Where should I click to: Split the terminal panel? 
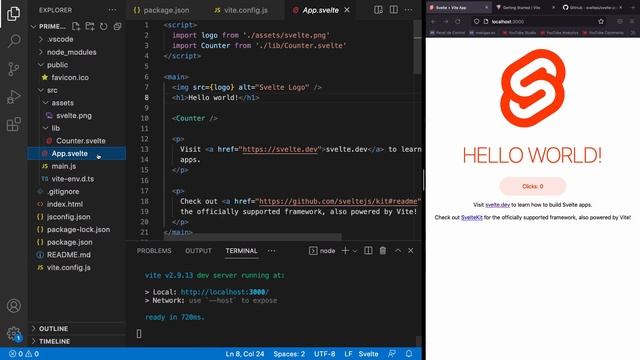(x=368, y=251)
